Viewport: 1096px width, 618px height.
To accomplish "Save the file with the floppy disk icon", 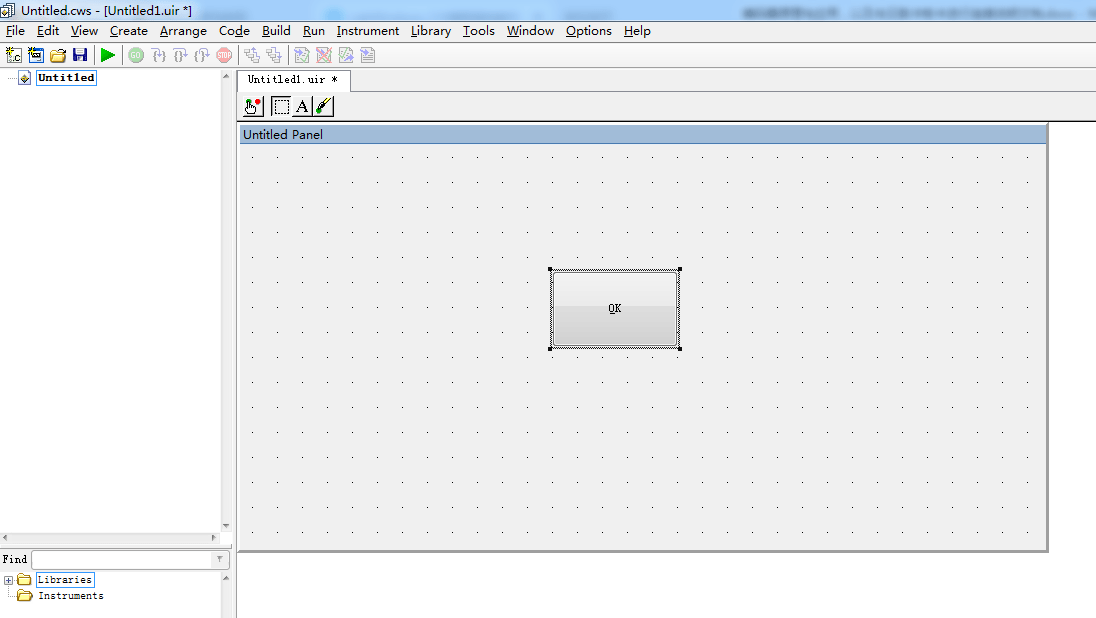I will tap(80, 55).
